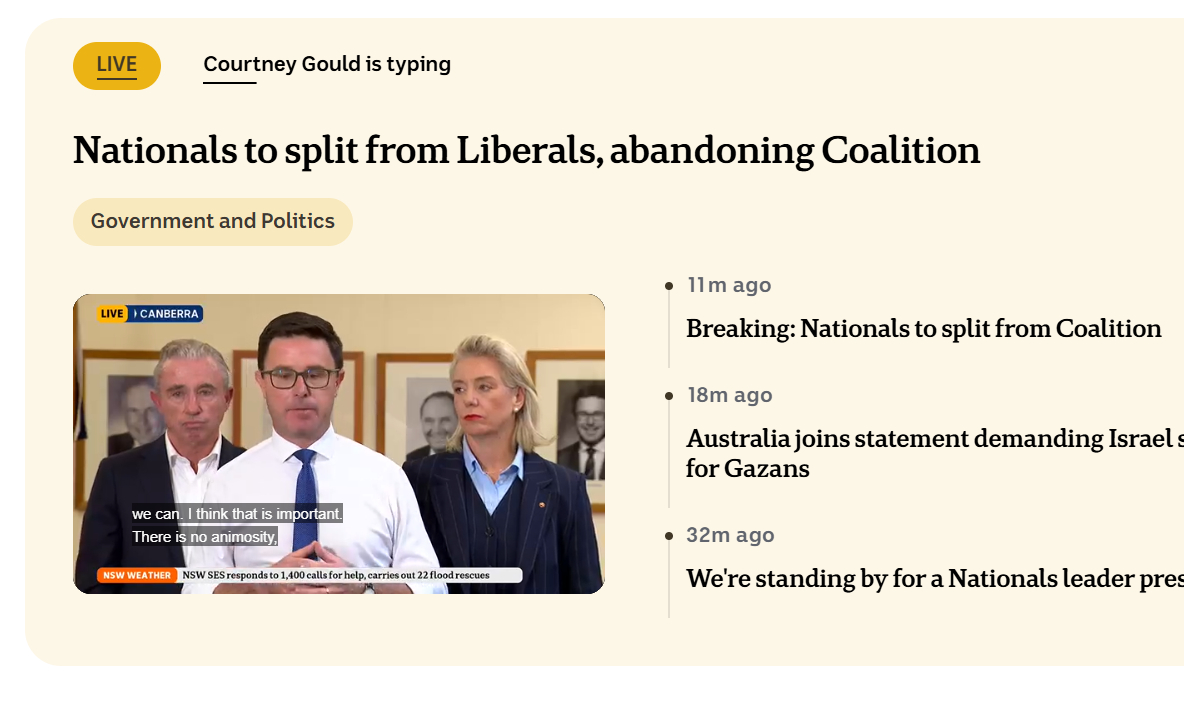1184x704 pixels.
Task: Click the CANBERRA location label in the video
Action: click(x=168, y=314)
